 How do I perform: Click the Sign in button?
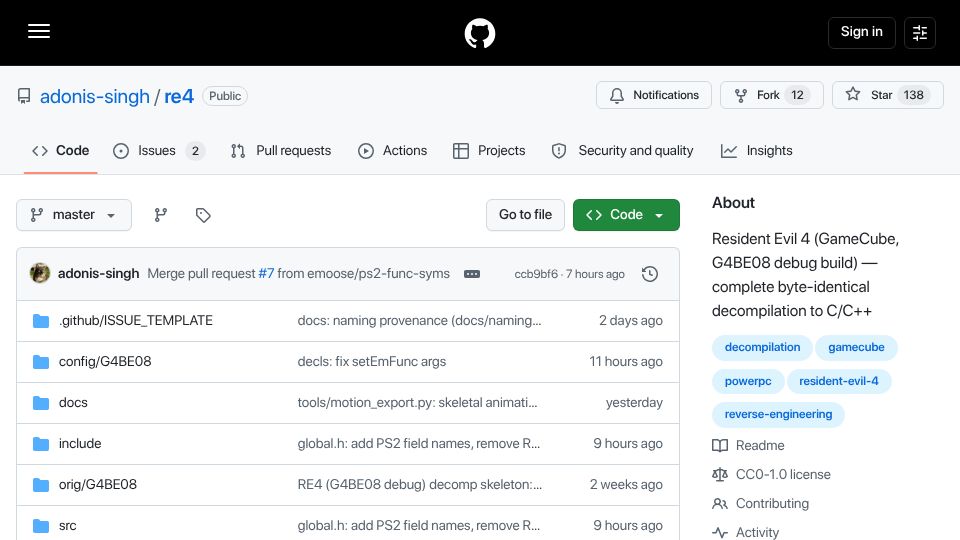click(x=861, y=32)
